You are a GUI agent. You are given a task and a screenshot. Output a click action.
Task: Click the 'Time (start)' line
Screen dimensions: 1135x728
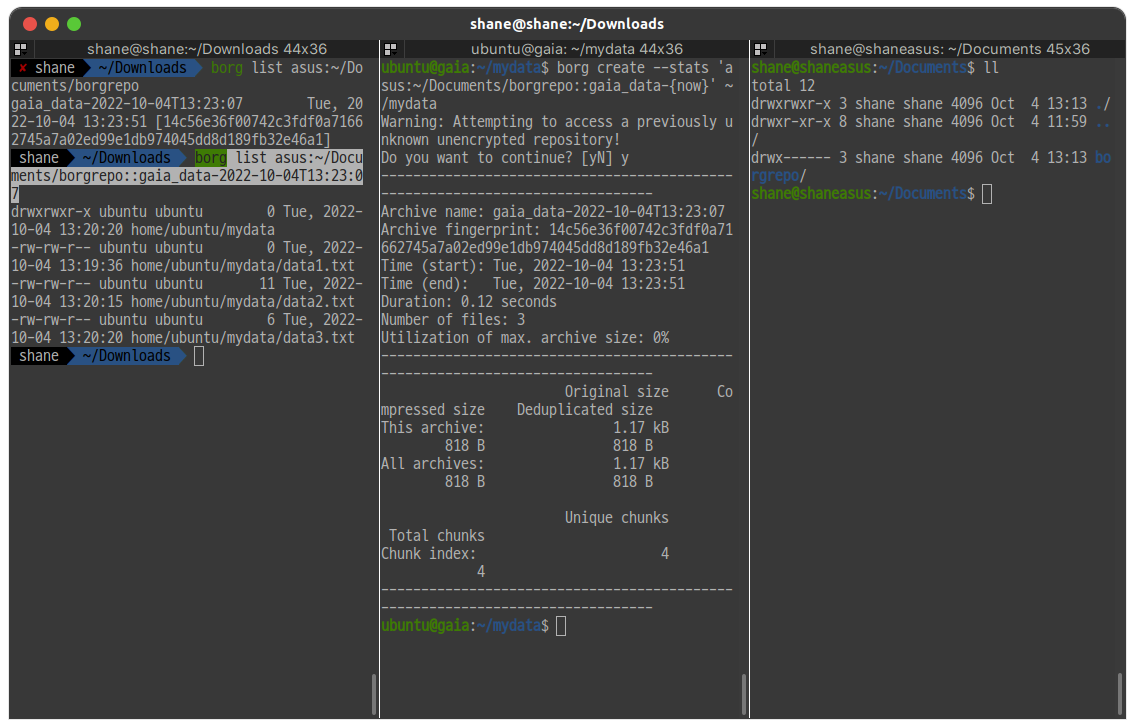coord(533,266)
